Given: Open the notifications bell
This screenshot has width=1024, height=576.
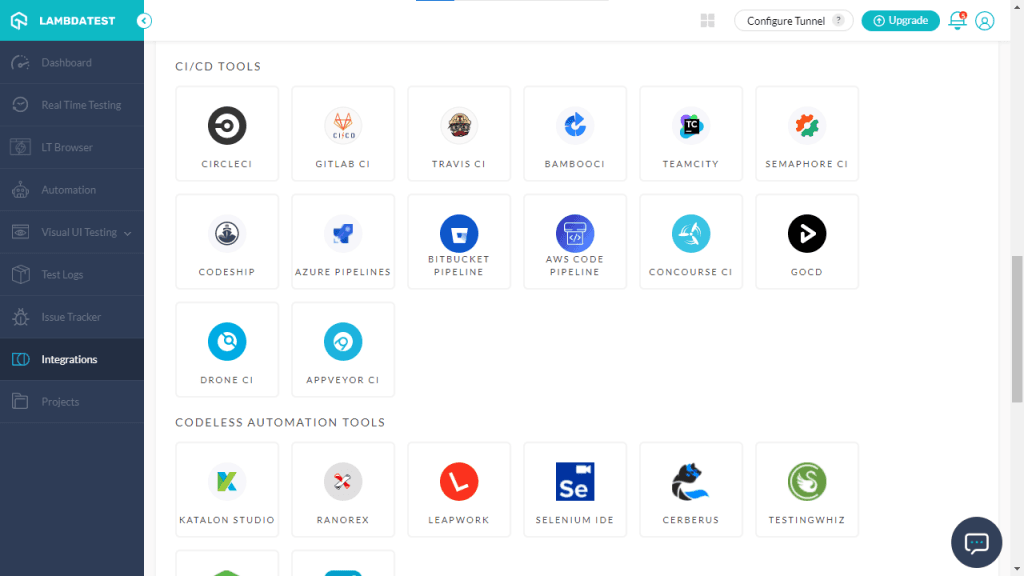Looking at the screenshot, I should [x=957, y=20].
